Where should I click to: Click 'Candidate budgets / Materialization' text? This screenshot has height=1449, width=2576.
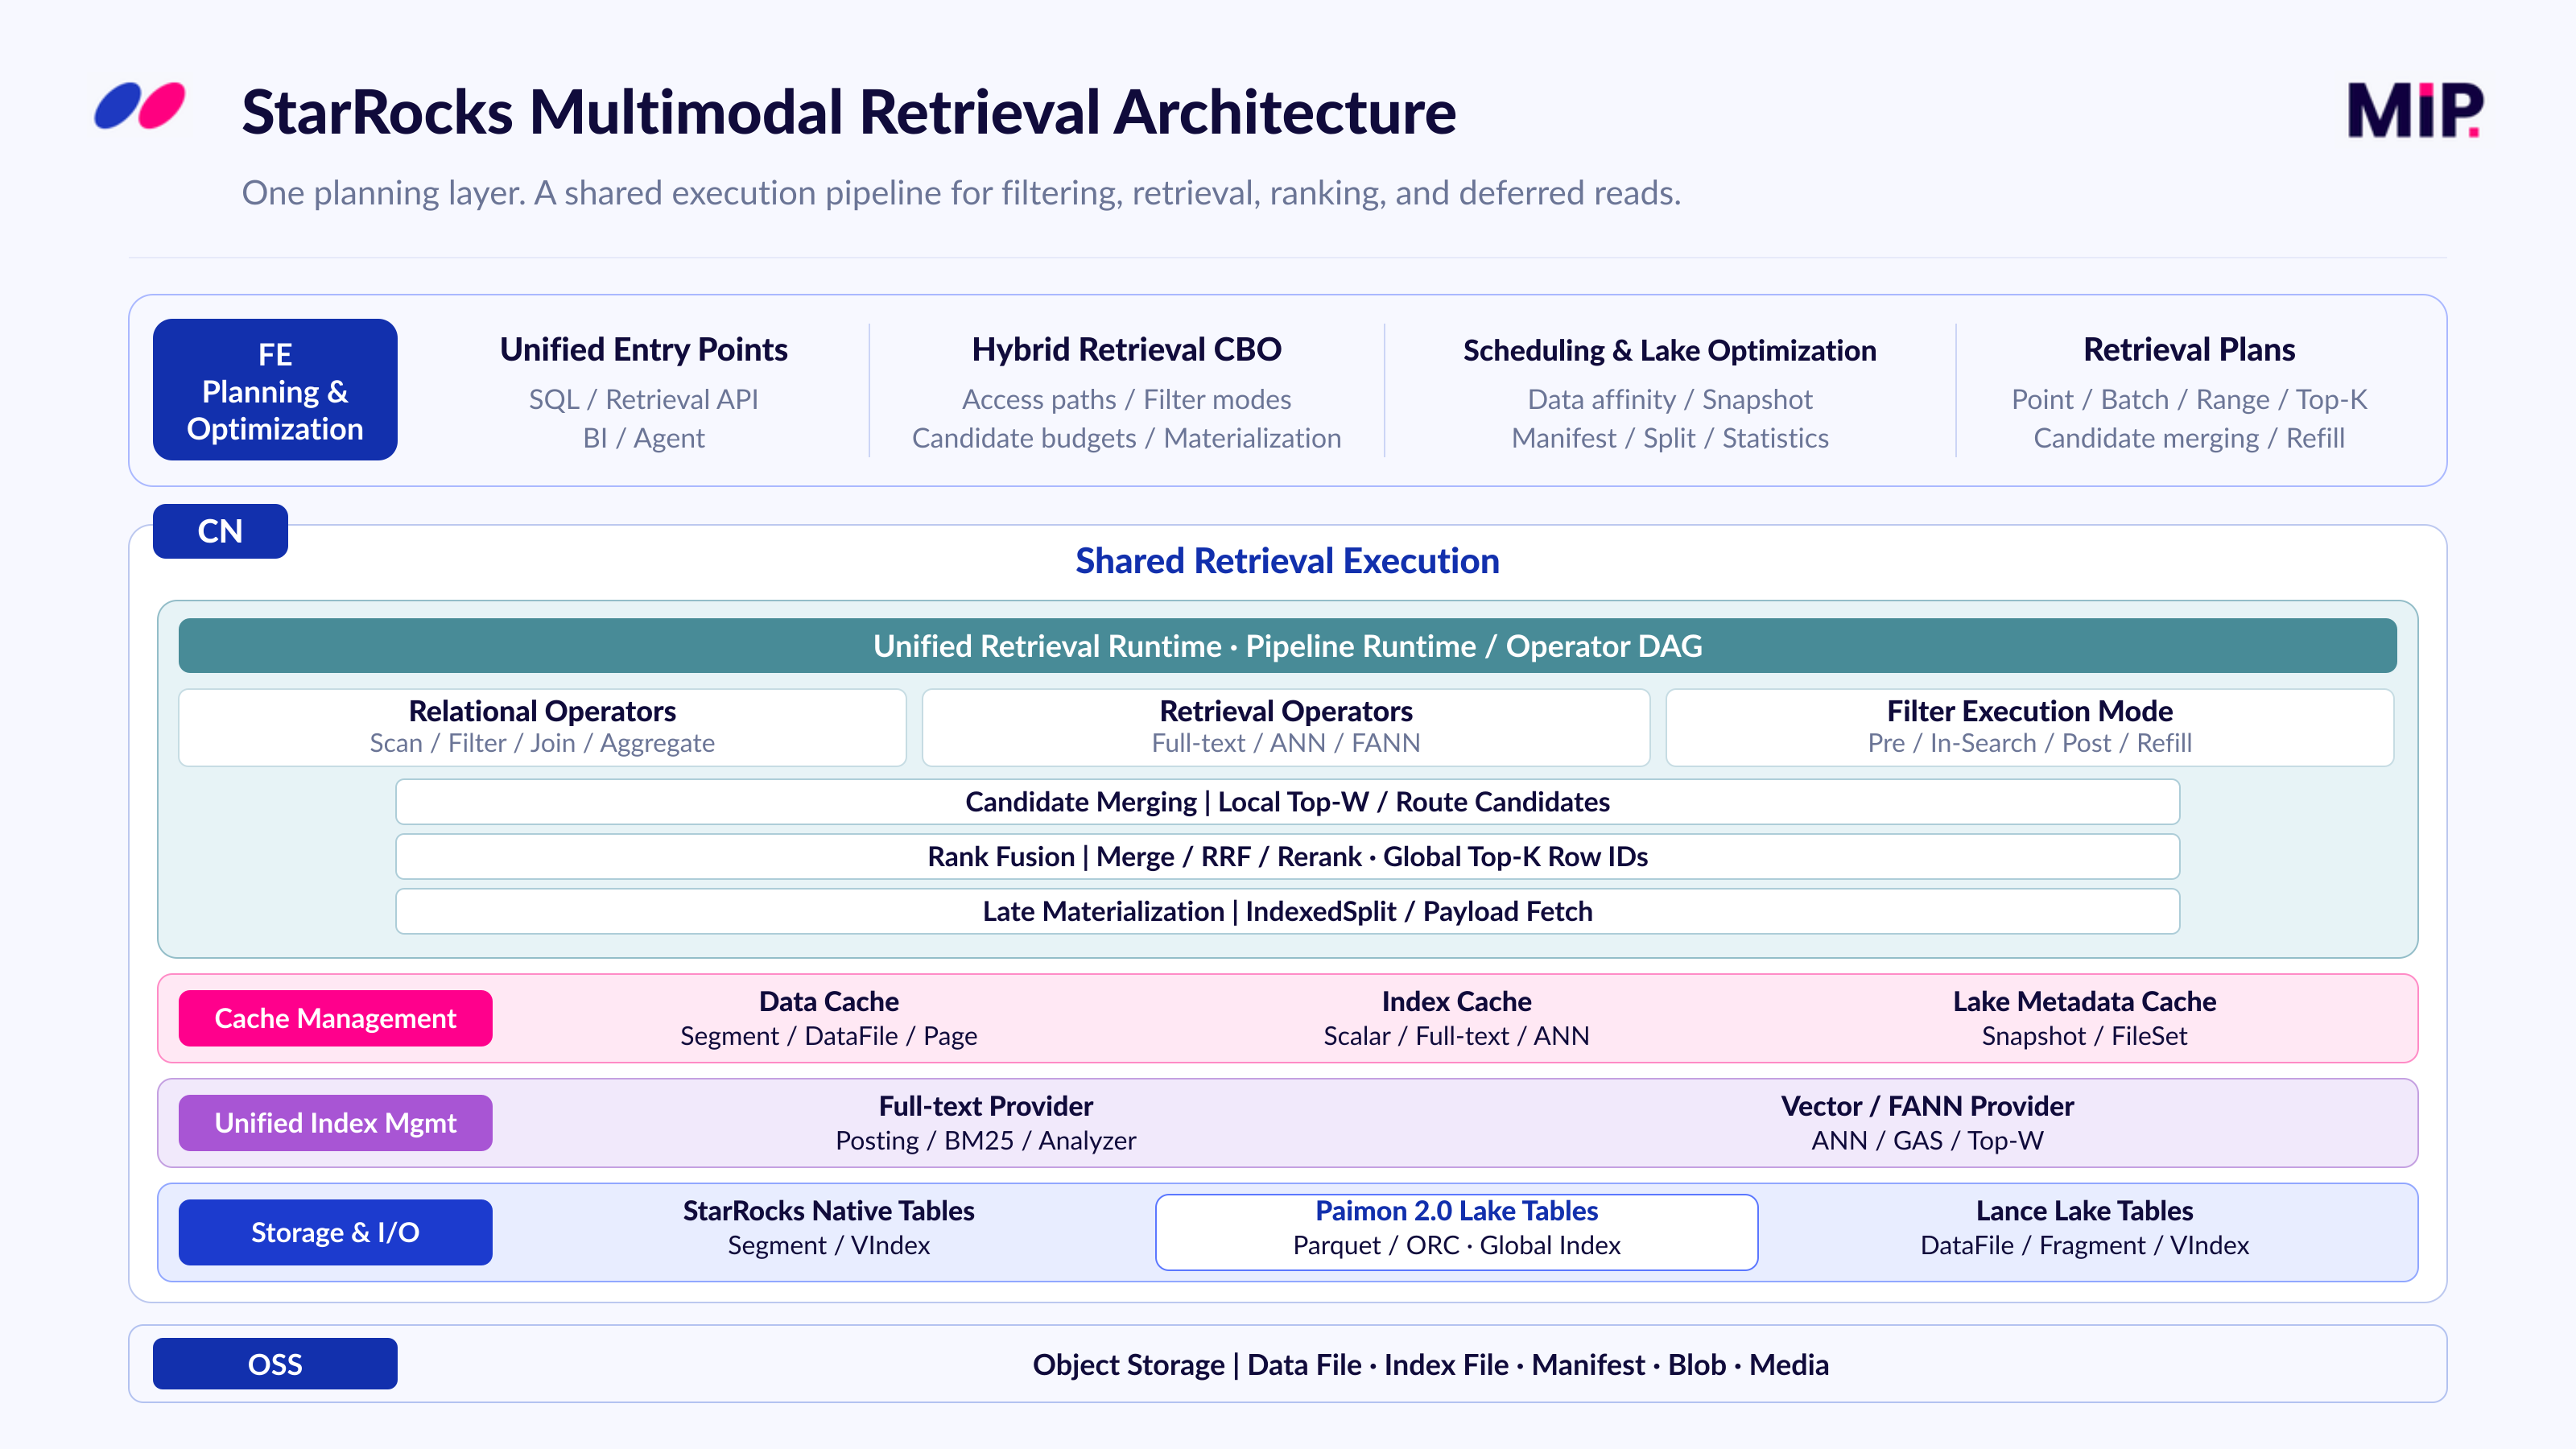[x=1127, y=439]
